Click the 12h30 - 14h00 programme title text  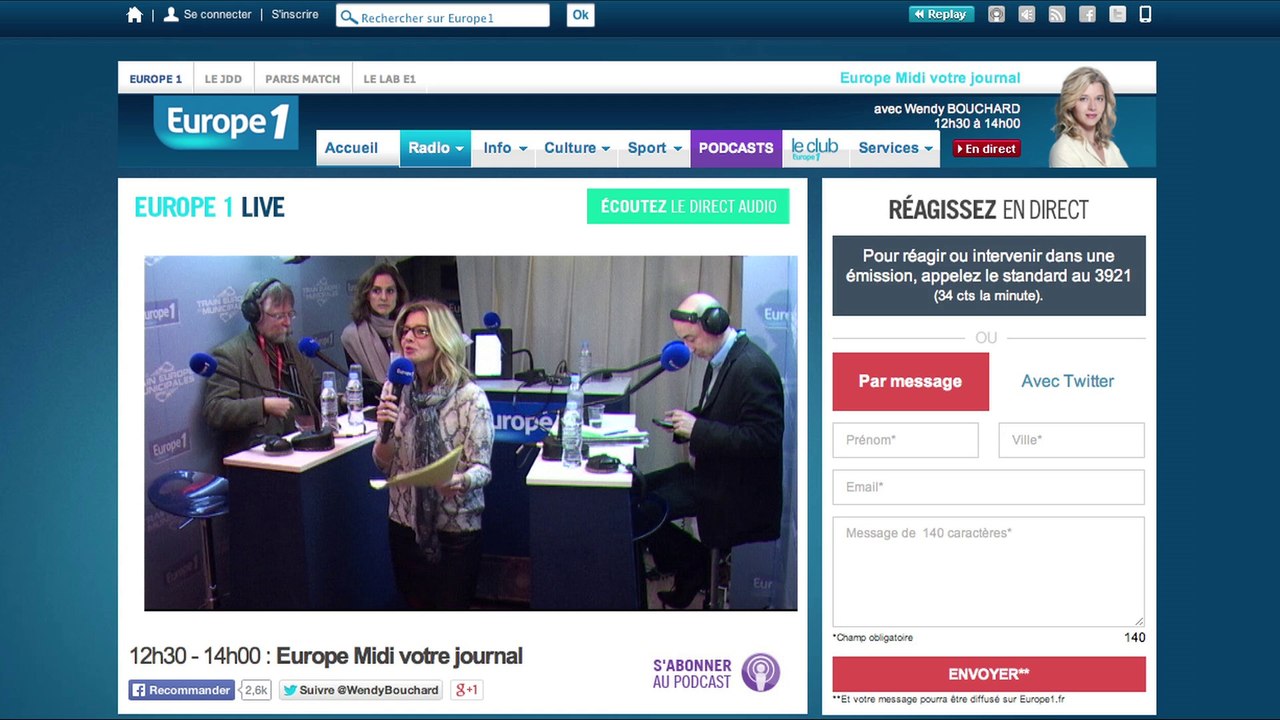(326, 656)
